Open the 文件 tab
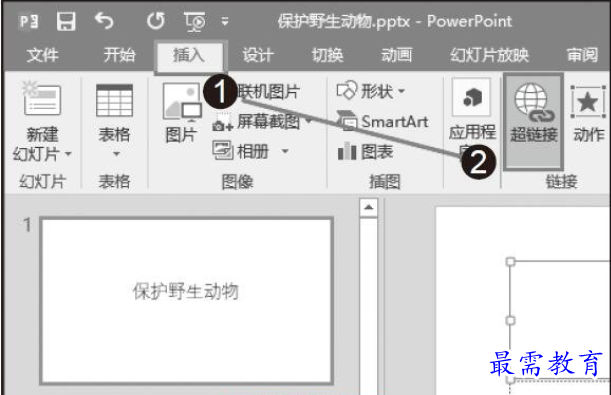 (42, 55)
